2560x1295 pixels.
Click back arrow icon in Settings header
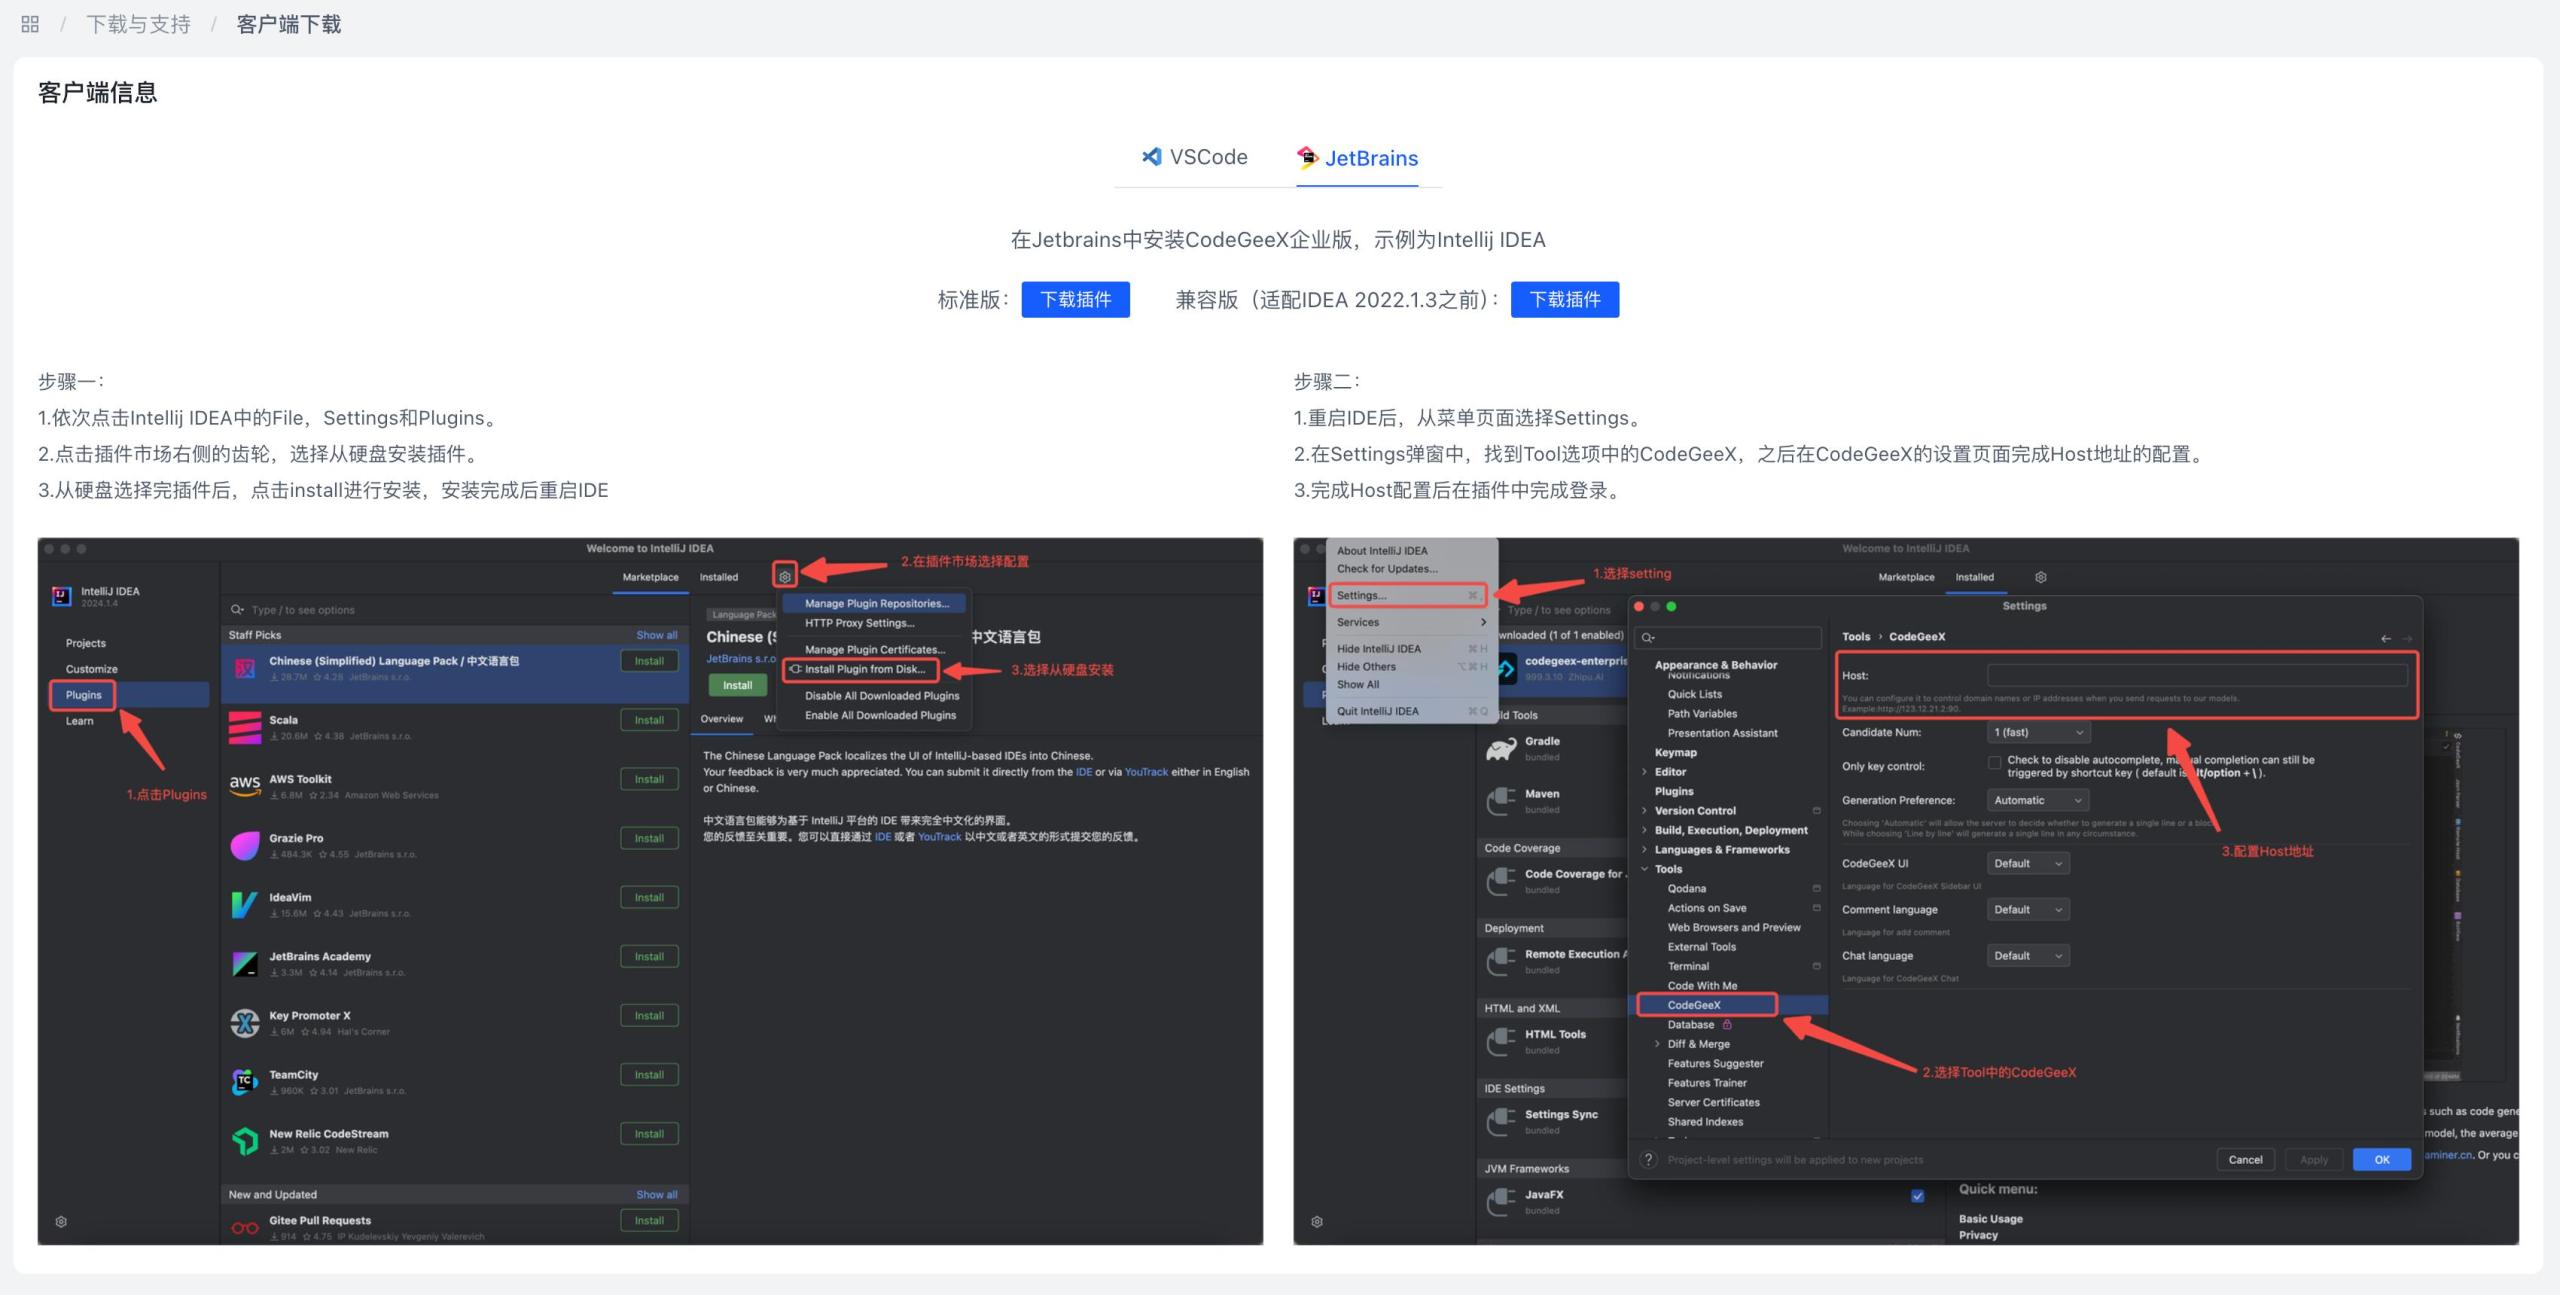[x=2386, y=638]
